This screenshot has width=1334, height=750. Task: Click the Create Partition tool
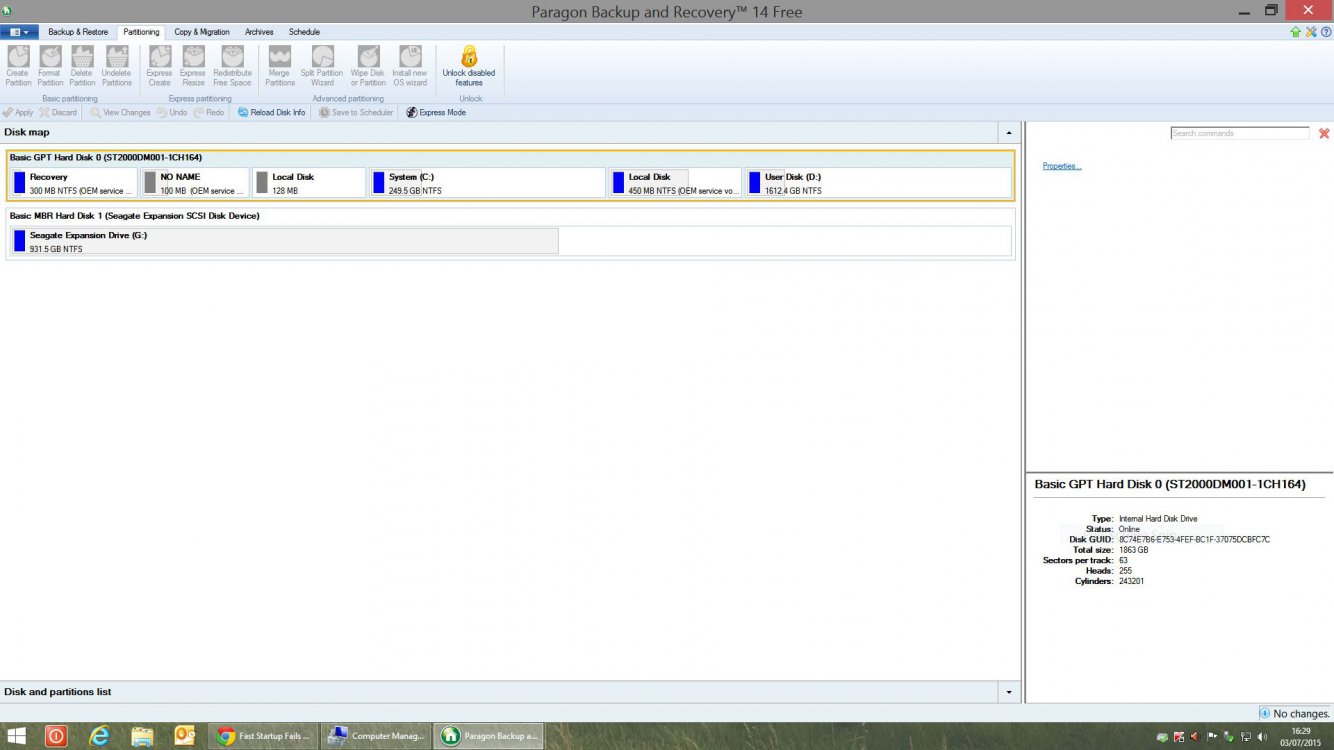click(x=18, y=66)
